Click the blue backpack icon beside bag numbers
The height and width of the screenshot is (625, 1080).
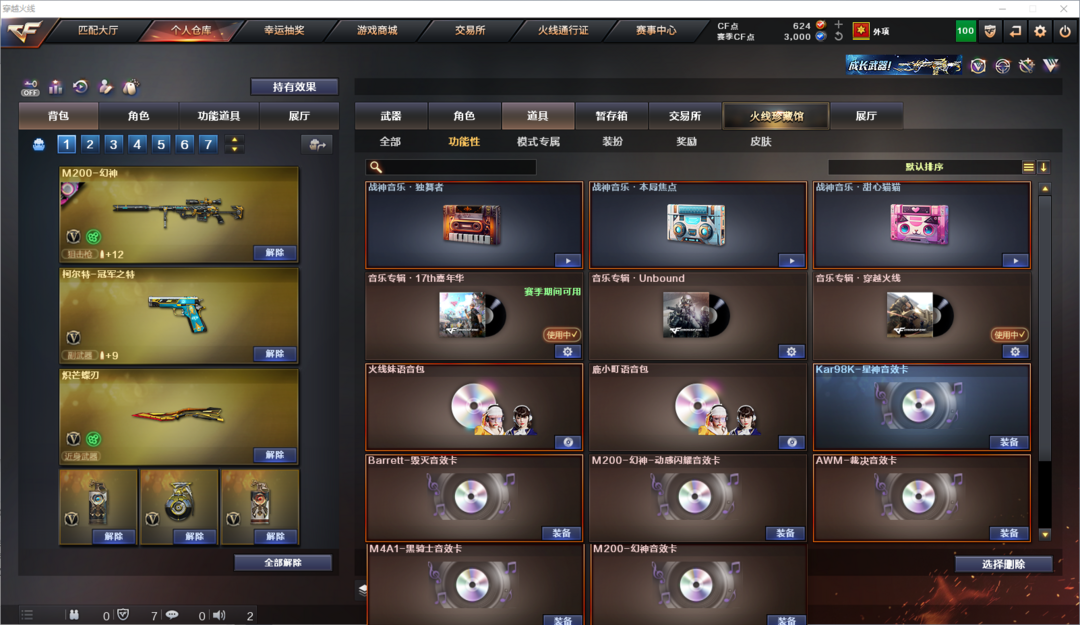point(39,144)
